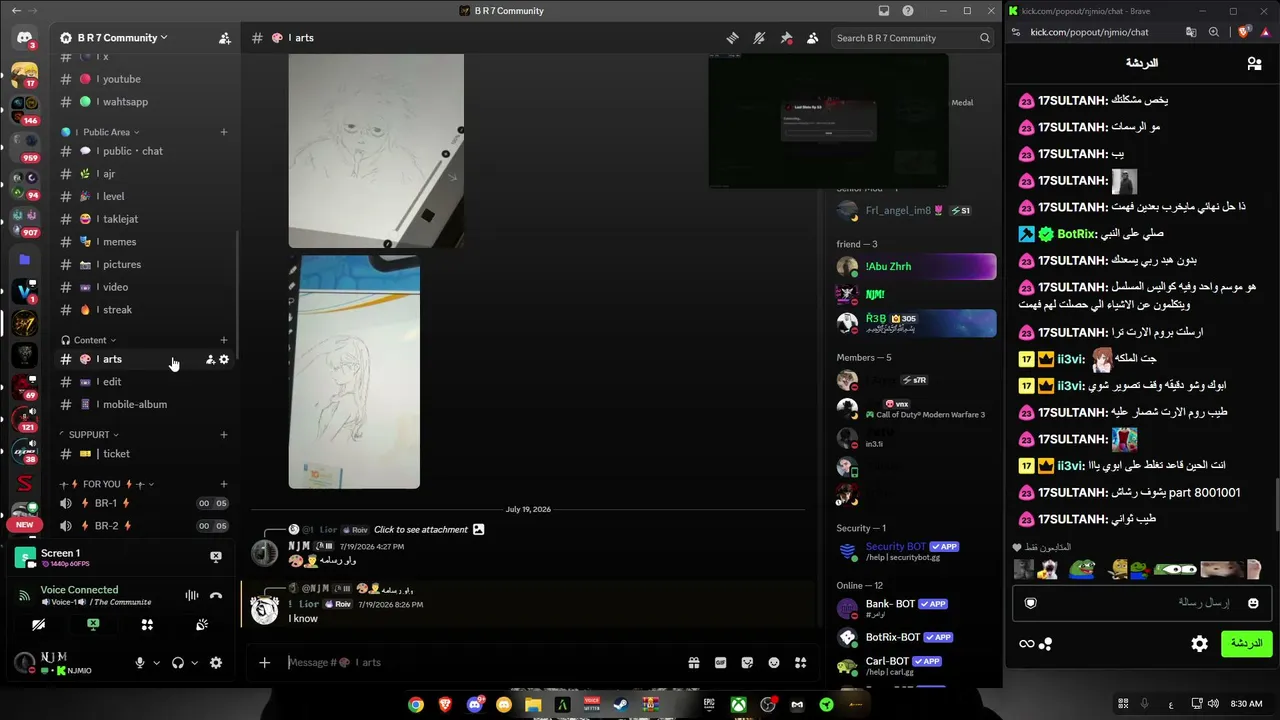
Task: Open Discord direct messages home icon
Action: 24,38
